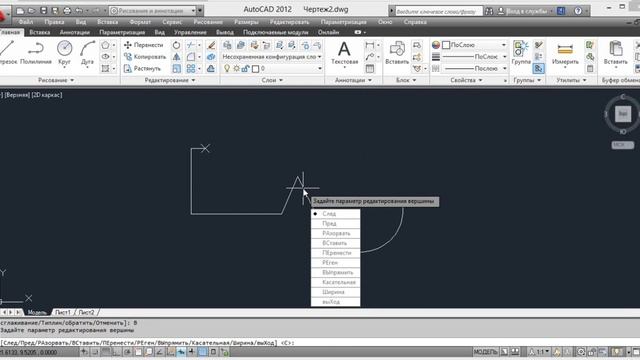Click the Перенести move button
The width and height of the screenshot is (640, 360).
coord(144,45)
